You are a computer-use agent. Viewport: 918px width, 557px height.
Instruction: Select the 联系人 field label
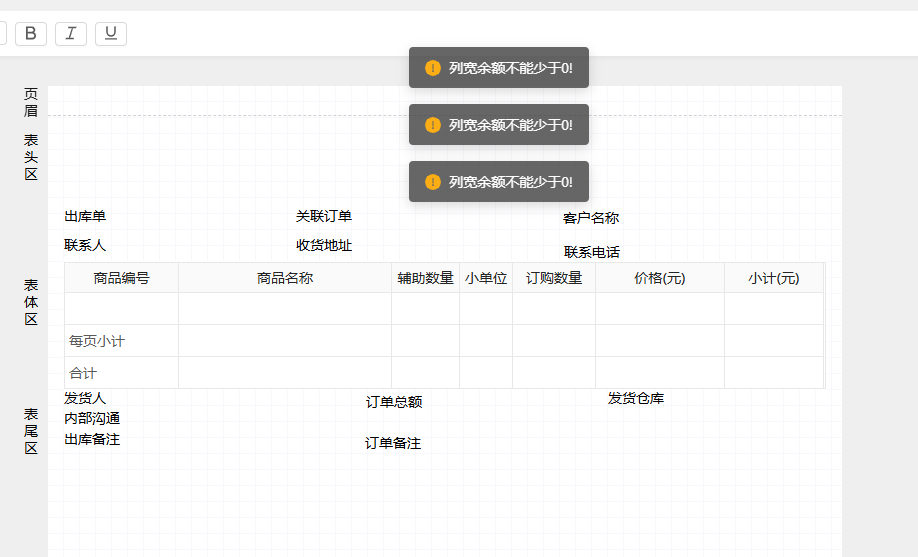85,245
